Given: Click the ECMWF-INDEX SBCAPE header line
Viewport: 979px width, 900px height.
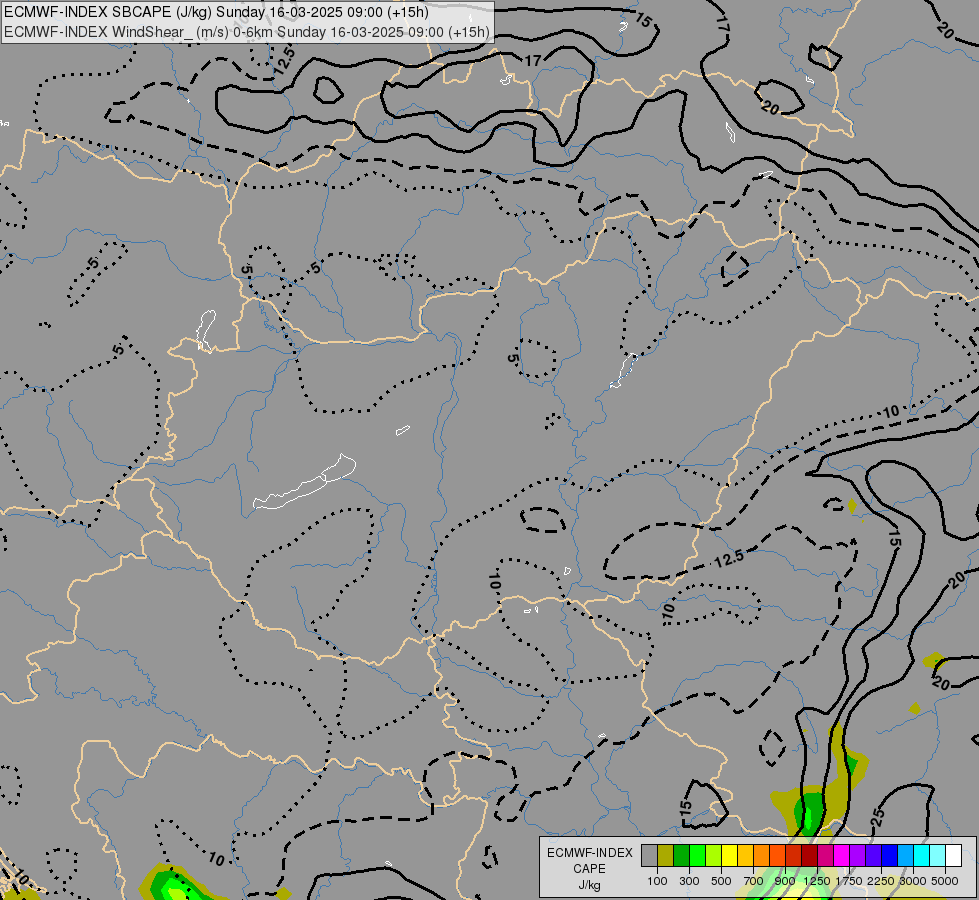Looking at the screenshot, I should (x=216, y=12).
